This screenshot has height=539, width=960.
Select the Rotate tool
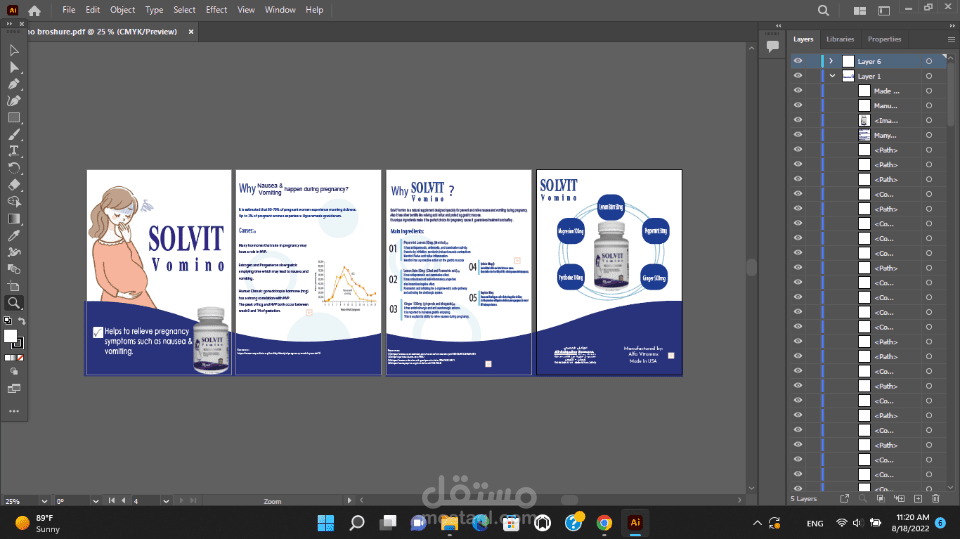pos(14,168)
